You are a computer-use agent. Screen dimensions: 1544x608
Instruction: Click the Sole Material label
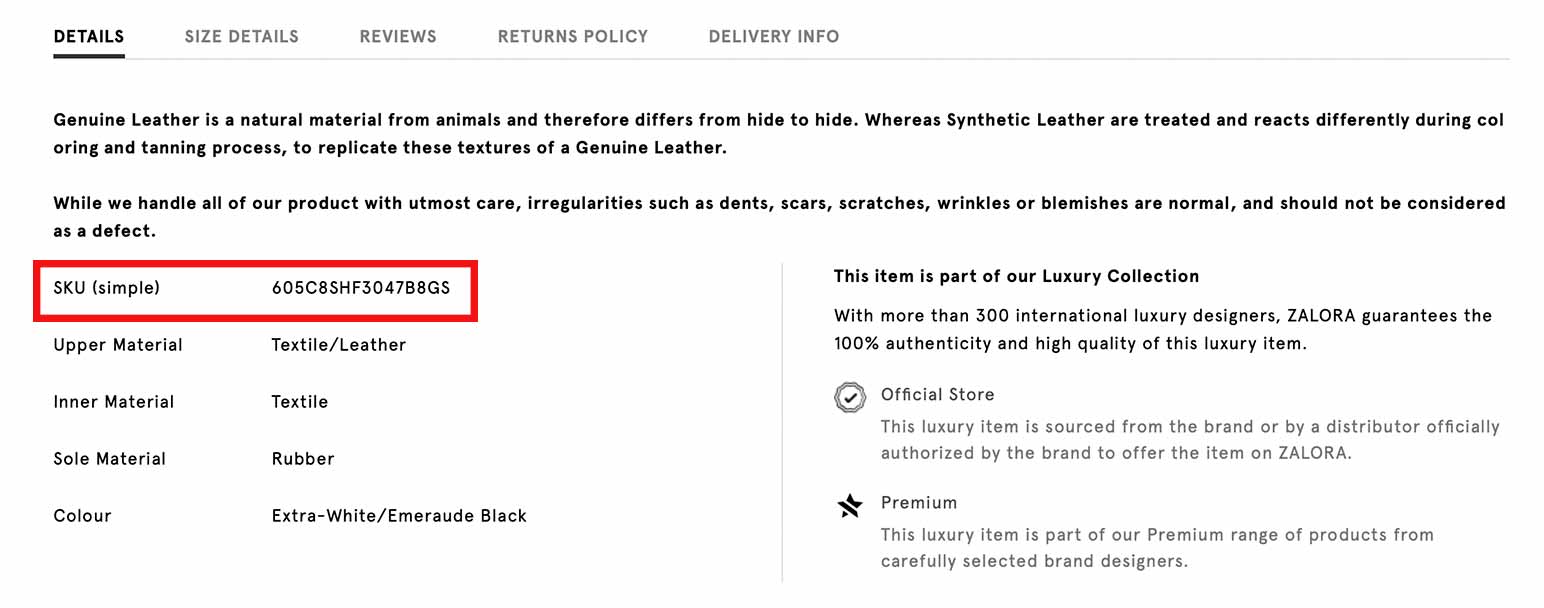(110, 459)
